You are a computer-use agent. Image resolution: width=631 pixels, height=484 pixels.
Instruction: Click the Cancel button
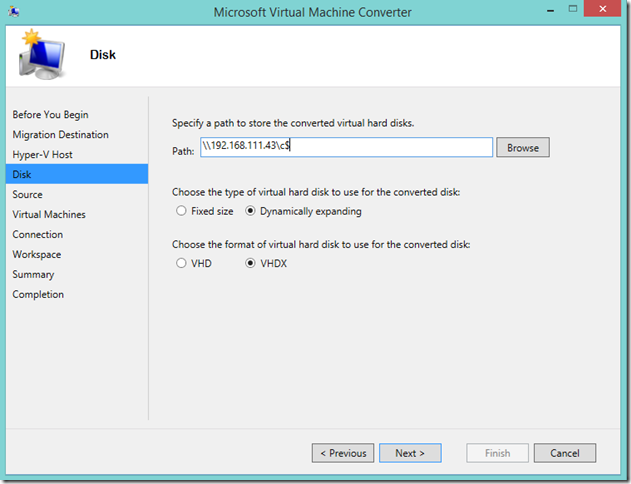coord(565,453)
